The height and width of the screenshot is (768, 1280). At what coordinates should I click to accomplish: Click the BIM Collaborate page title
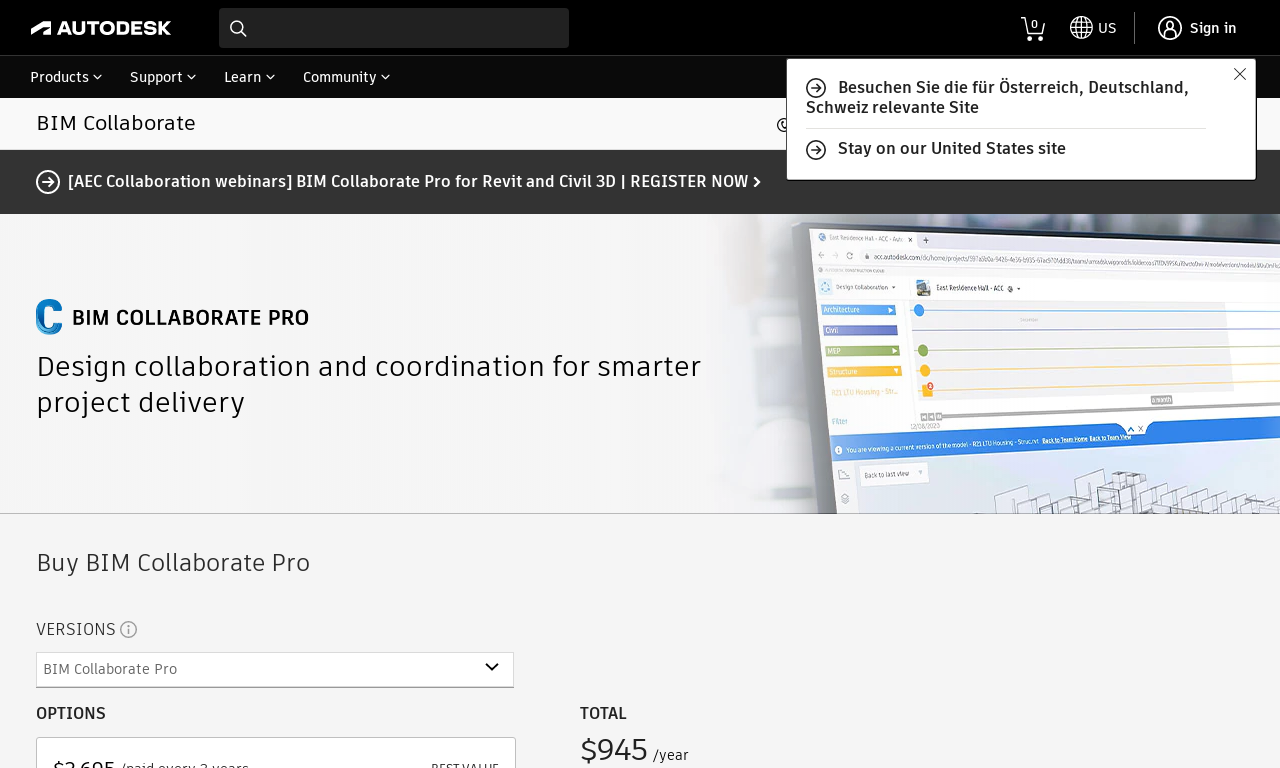click(116, 123)
